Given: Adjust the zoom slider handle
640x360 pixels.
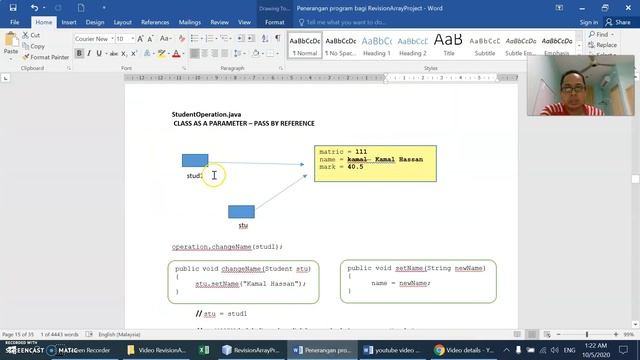Looking at the screenshot, I should pos(587,334).
